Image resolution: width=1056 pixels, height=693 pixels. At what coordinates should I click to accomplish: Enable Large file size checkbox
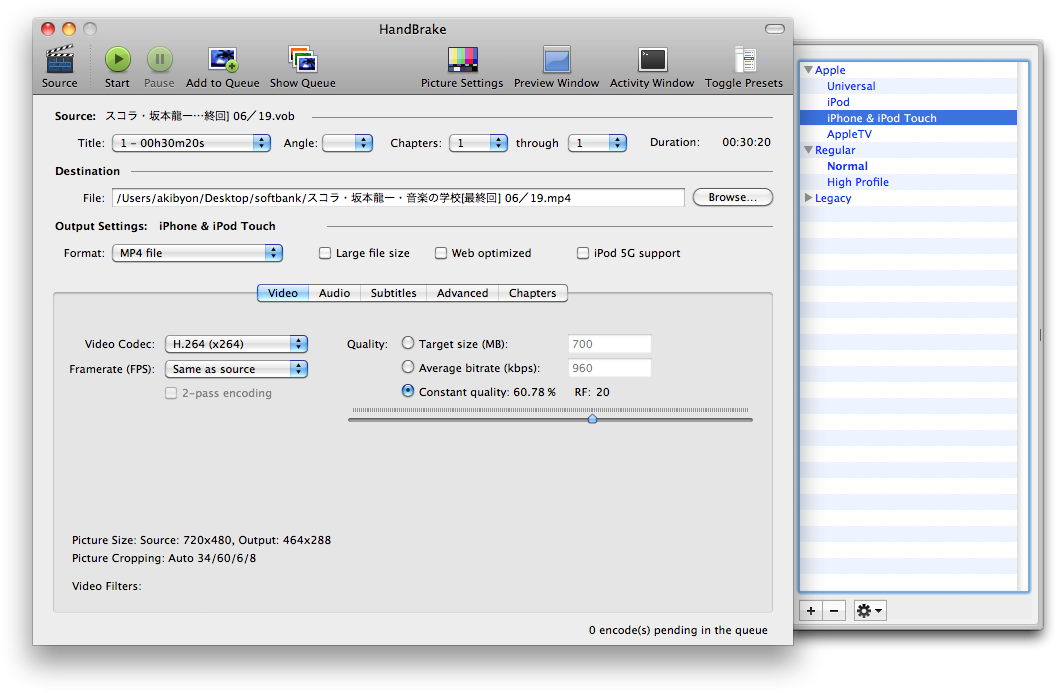[325, 253]
